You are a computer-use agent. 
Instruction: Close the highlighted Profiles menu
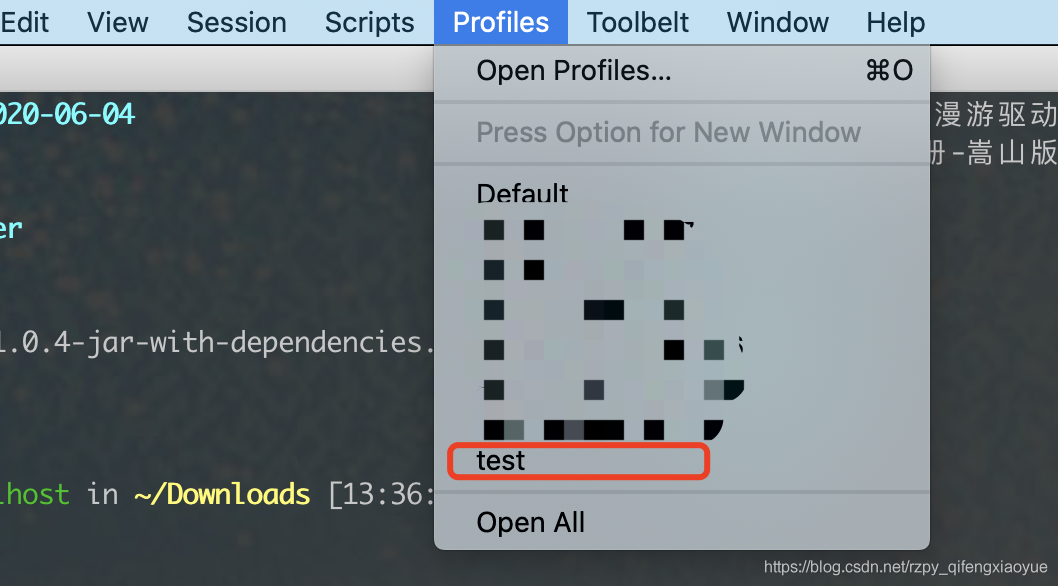[x=501, y=22]
